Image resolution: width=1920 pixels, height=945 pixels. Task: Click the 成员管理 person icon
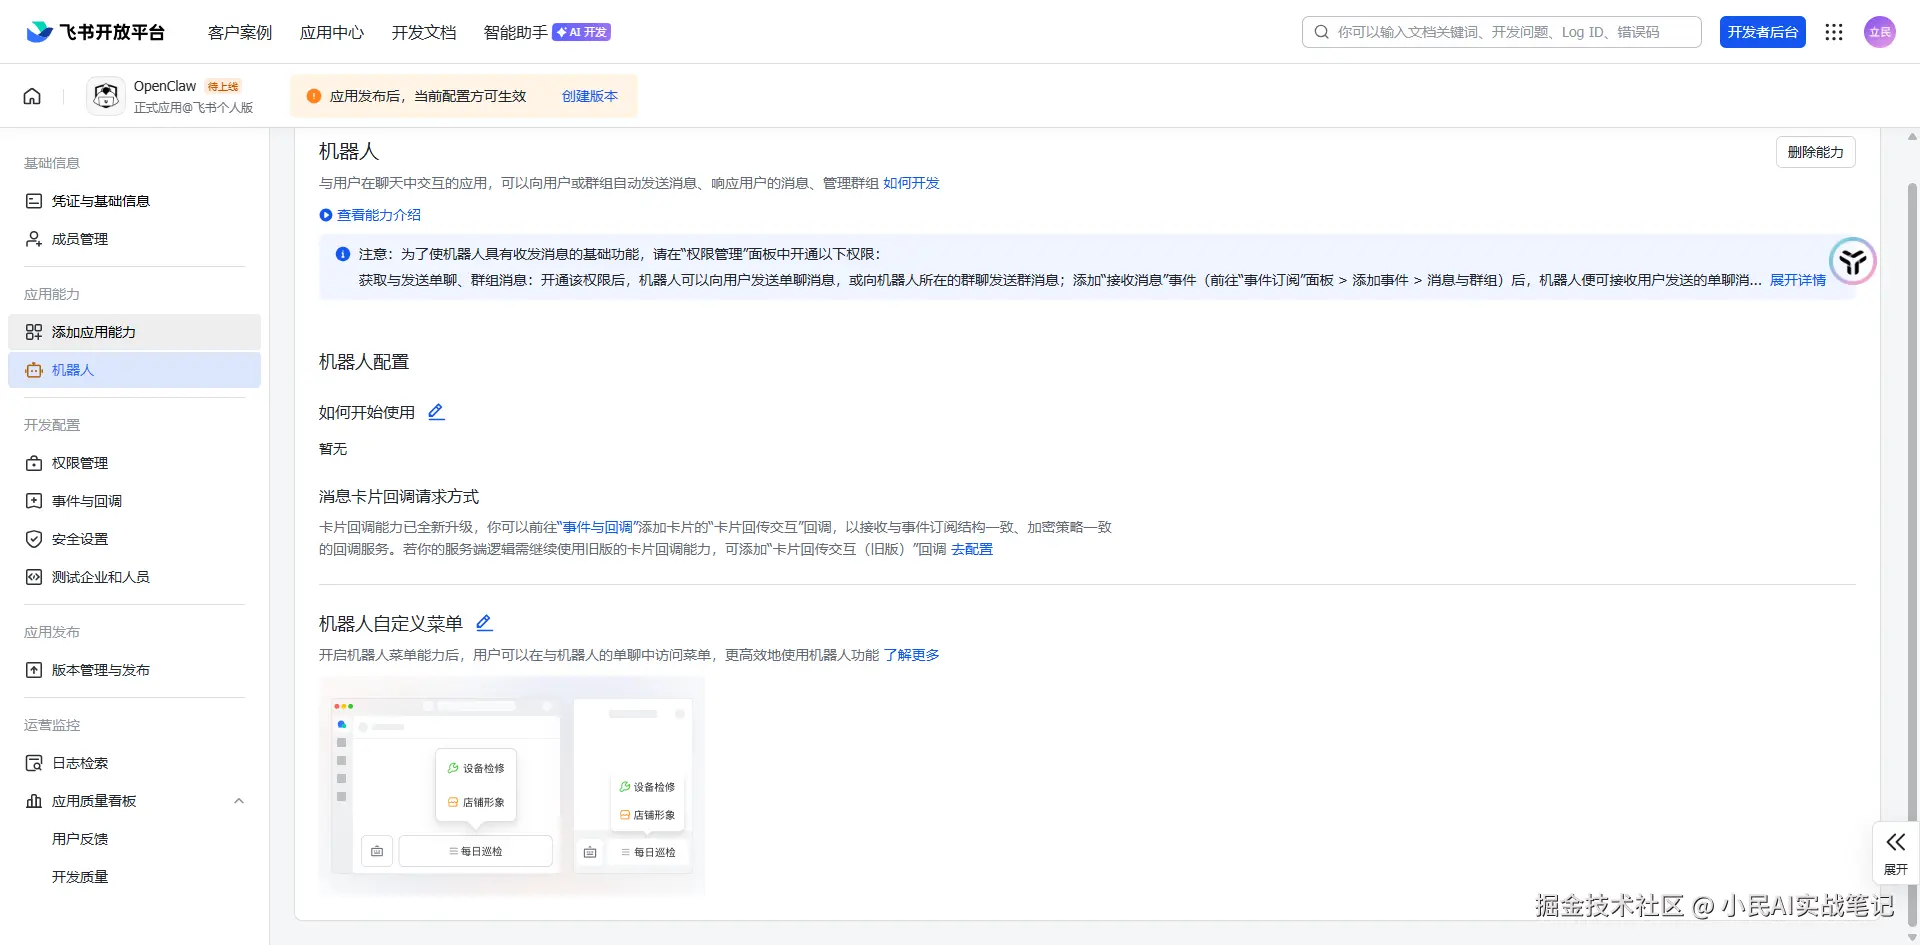[x=34, y=239]
